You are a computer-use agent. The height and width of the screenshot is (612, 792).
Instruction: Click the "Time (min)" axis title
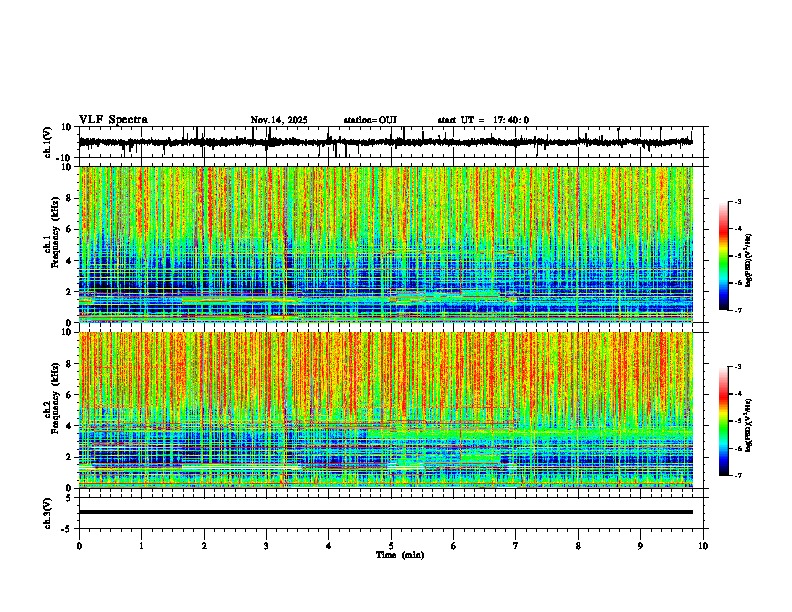click(400, 555)
